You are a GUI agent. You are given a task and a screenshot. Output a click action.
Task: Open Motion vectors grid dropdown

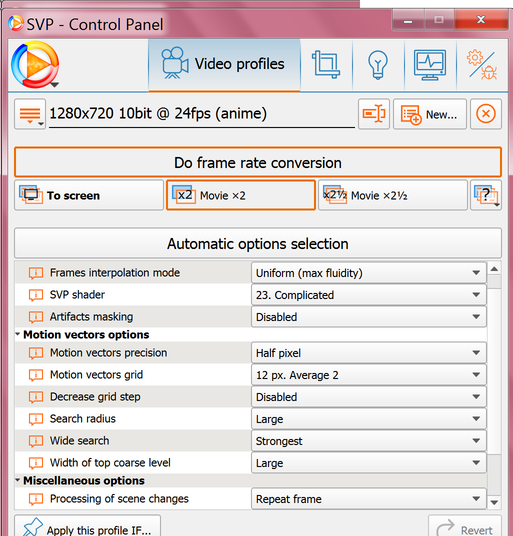369,375
